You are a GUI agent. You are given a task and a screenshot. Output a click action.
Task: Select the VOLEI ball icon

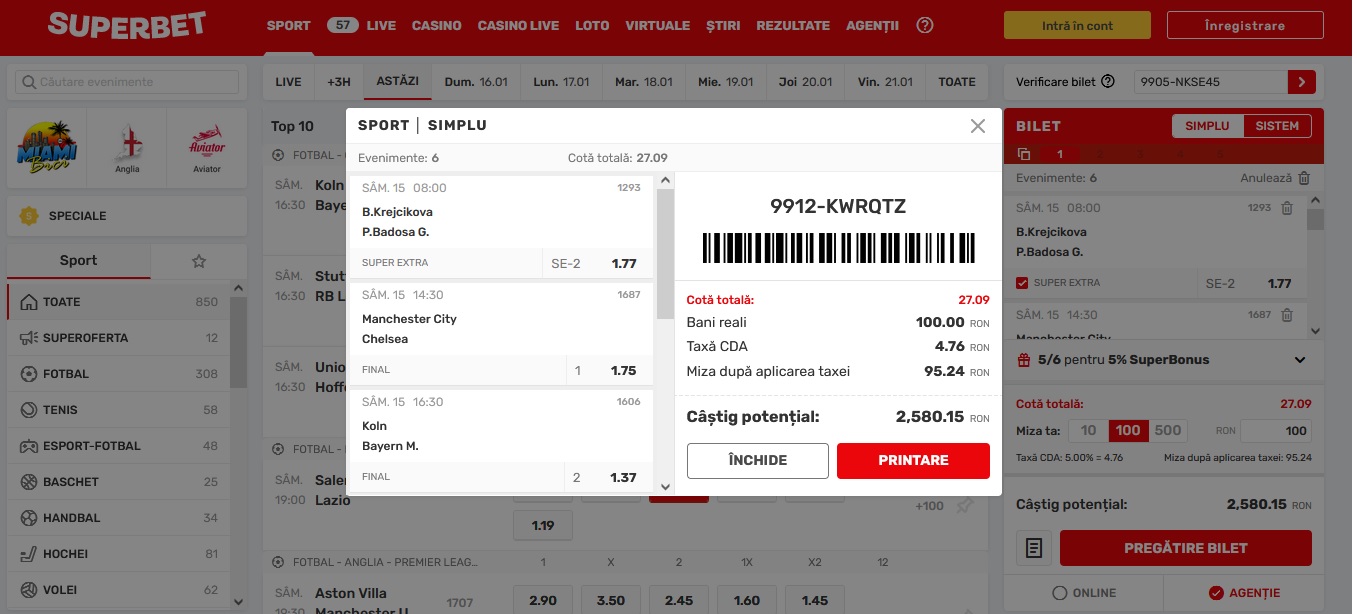[28, 590]
